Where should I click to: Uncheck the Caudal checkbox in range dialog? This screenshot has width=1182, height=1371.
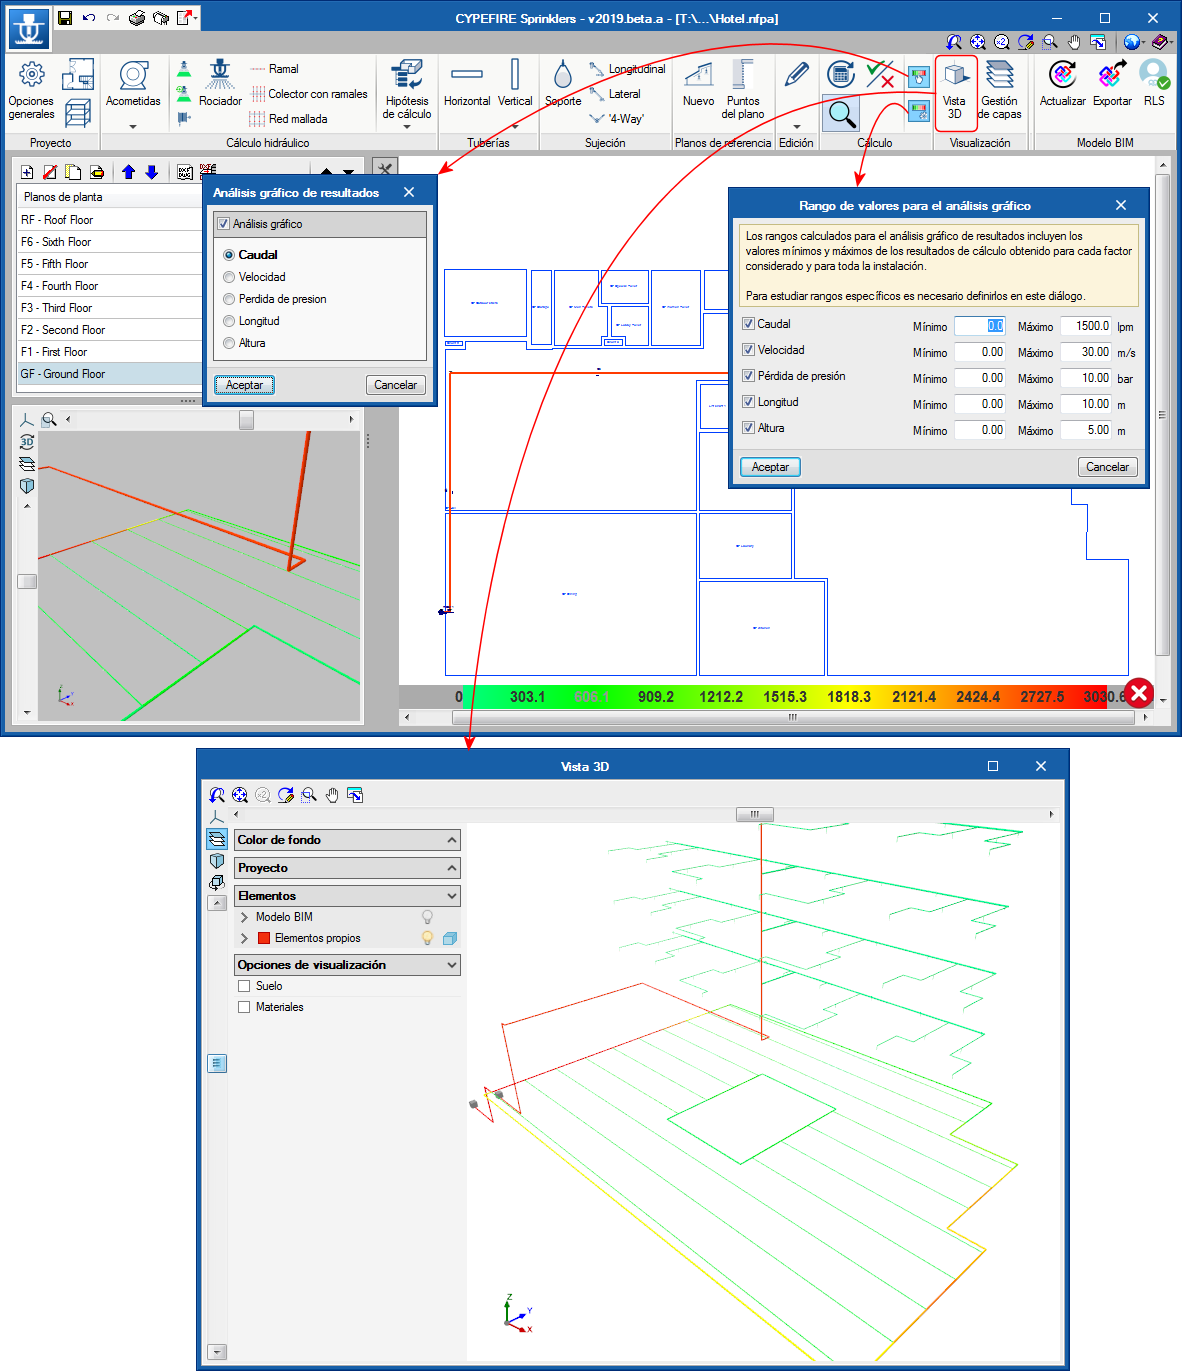(x=748, y=324)
